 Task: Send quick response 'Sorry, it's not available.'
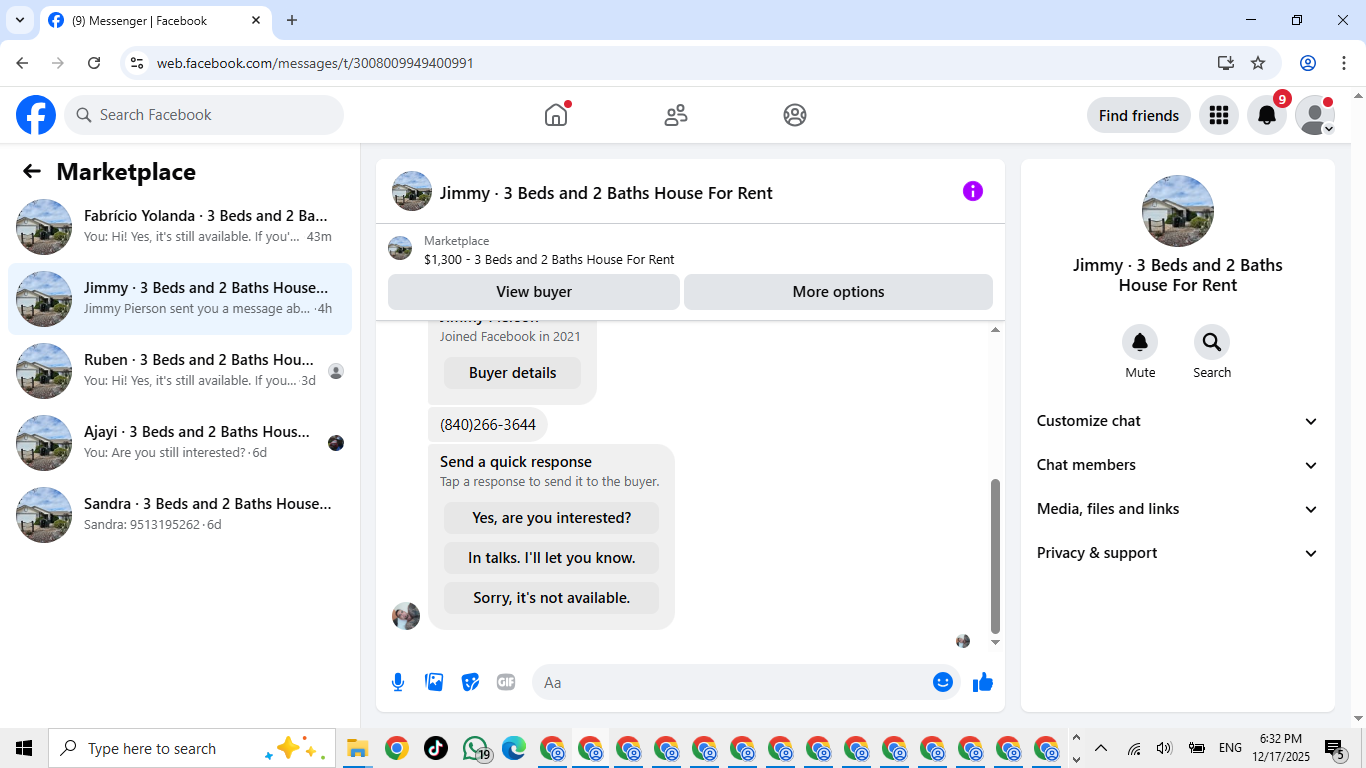[x=551, y=598]
